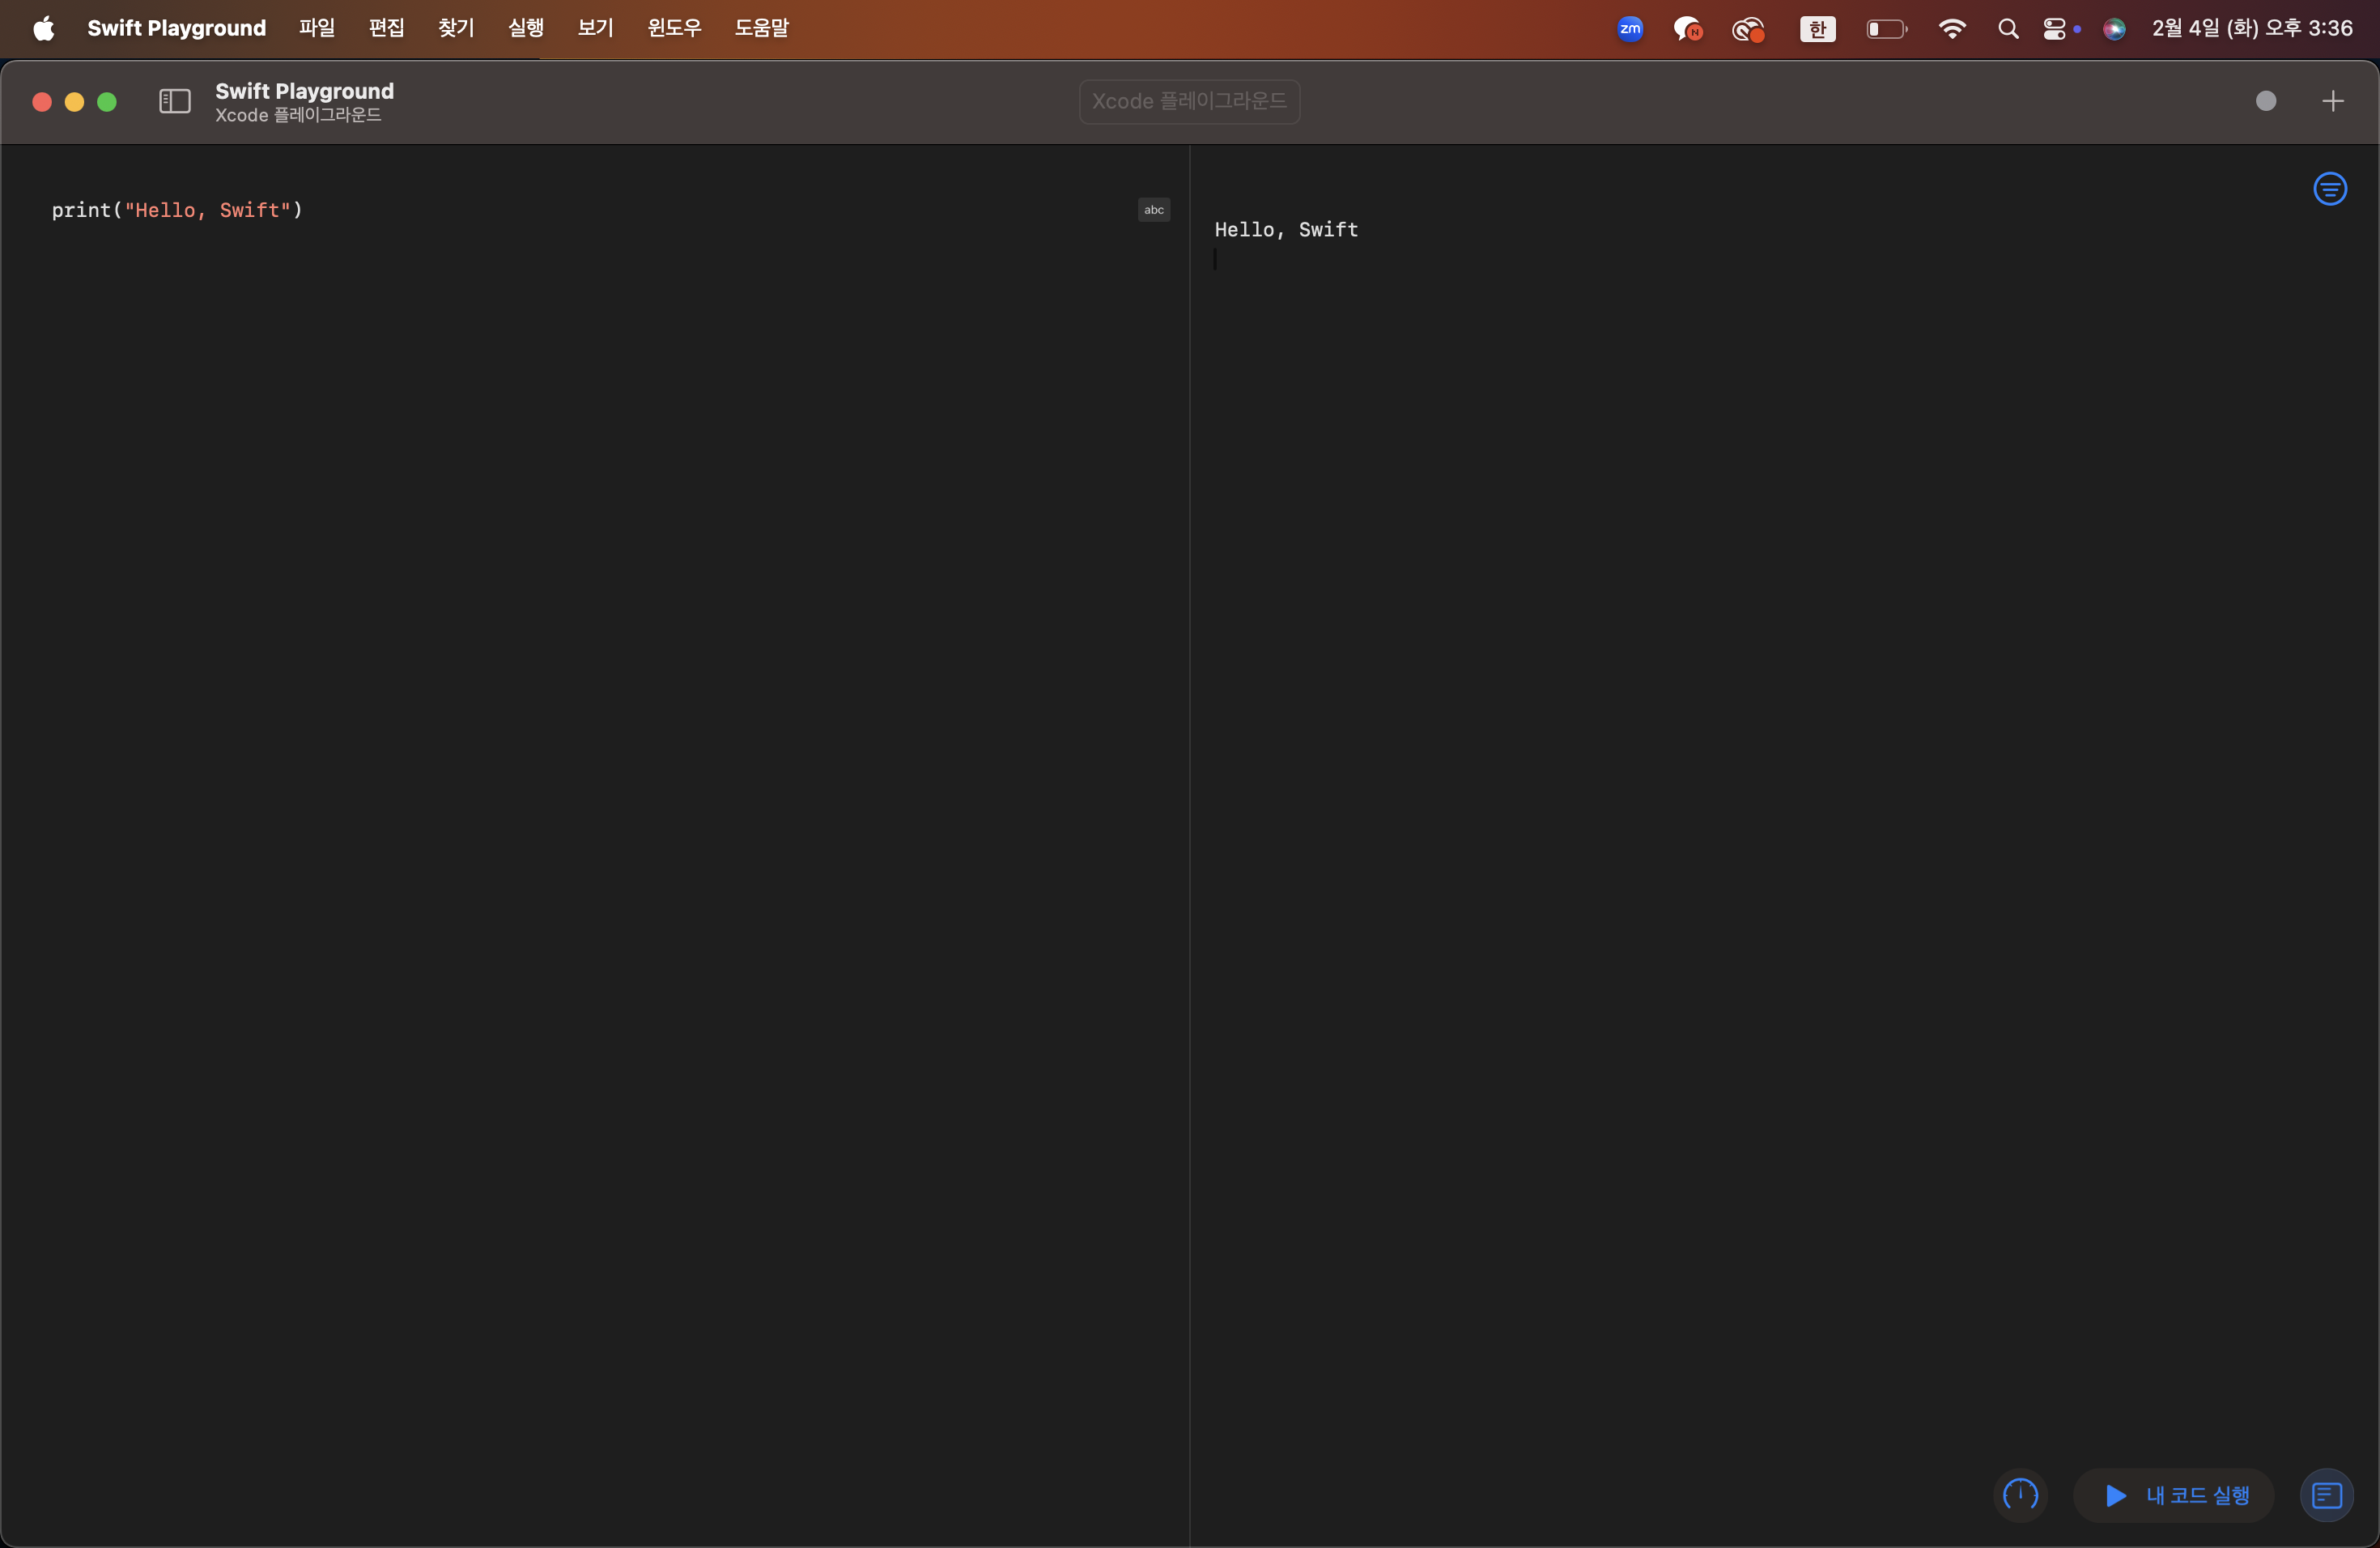This screenshot has width=2380, height=1548.
Task: Click the filter lines icon in results pane
Action: tap(2330, 189)
